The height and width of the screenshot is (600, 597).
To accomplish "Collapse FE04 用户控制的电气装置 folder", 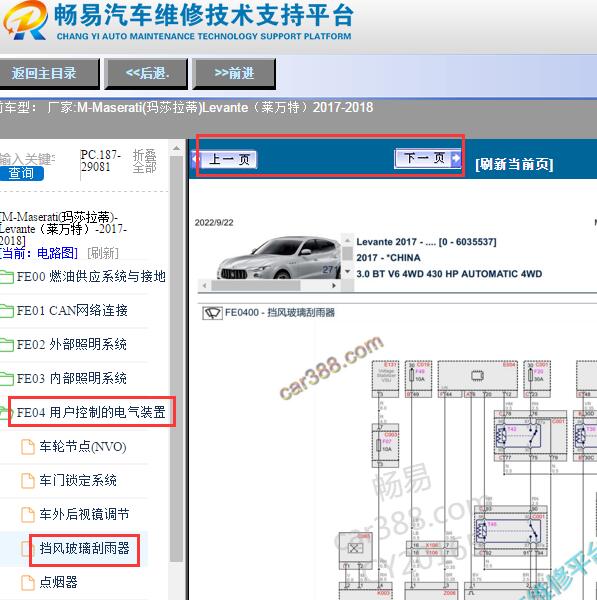I will click(91, 412).
